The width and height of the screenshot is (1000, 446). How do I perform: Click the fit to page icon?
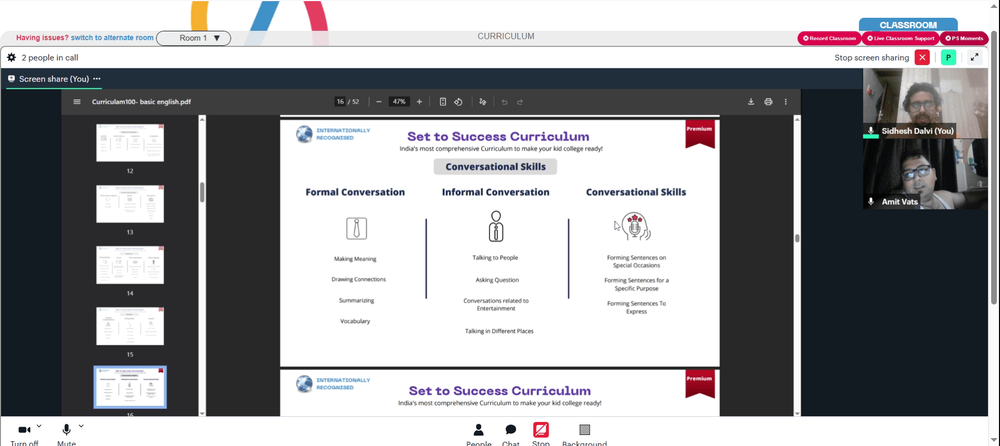tap(443, 101)
